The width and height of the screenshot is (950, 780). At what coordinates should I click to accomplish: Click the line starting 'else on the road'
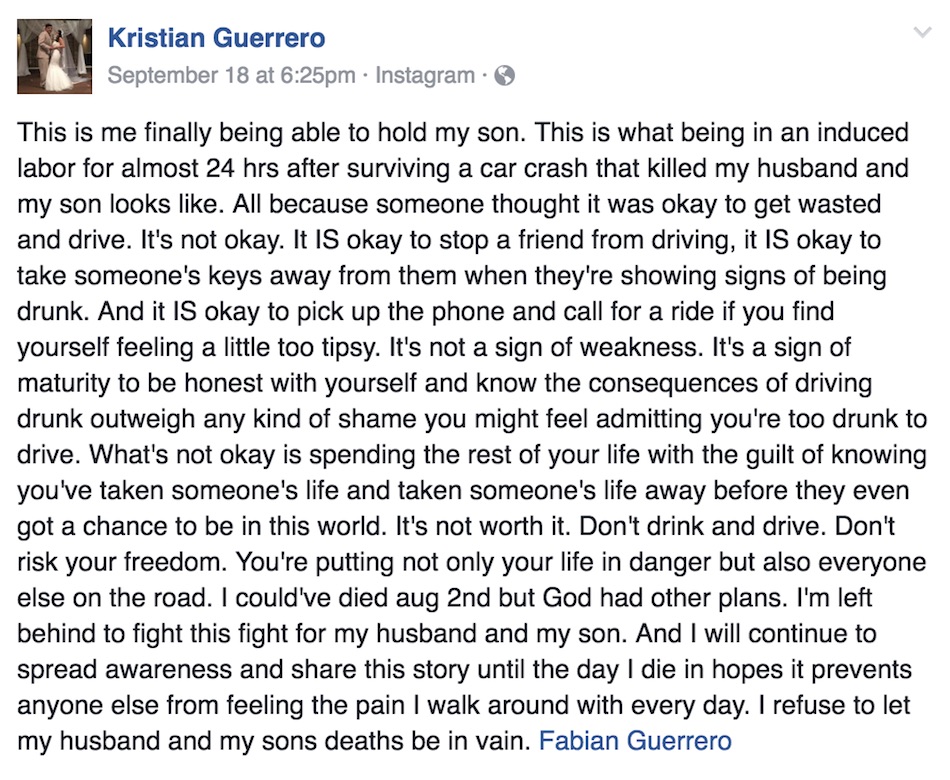tap(444, 598)
